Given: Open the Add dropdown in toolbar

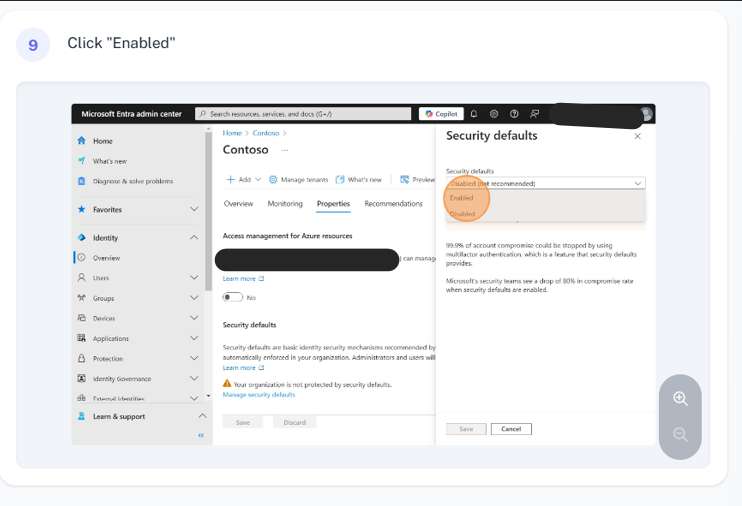Looking at the screenshot, I should [244, 179].
